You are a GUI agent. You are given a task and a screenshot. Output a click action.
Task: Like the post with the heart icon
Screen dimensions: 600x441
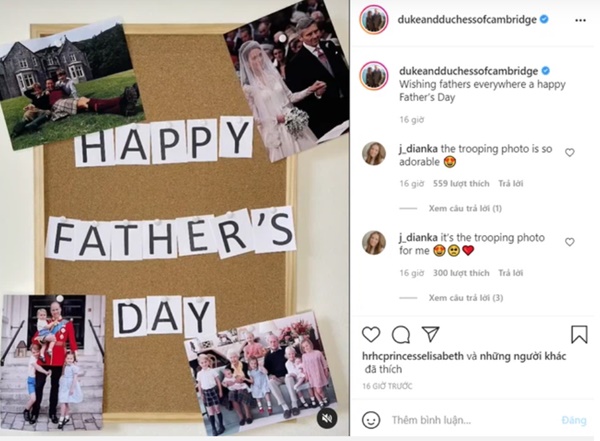point(371,335)
